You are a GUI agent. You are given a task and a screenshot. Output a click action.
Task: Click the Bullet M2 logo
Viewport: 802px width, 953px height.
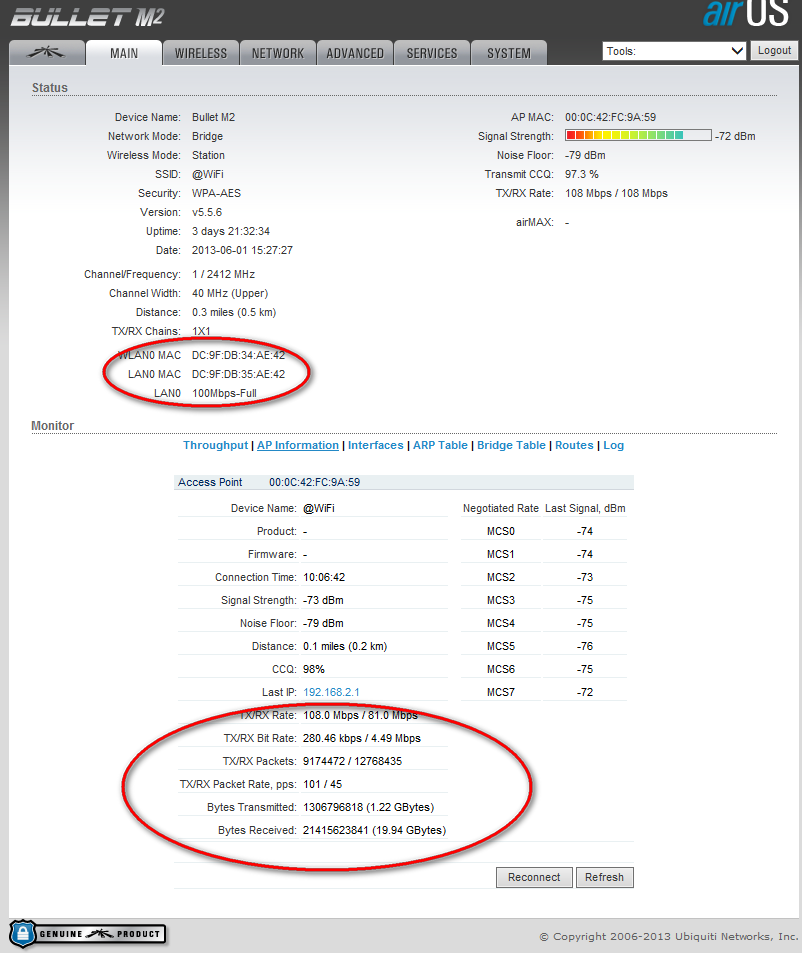tap(87, 17)
